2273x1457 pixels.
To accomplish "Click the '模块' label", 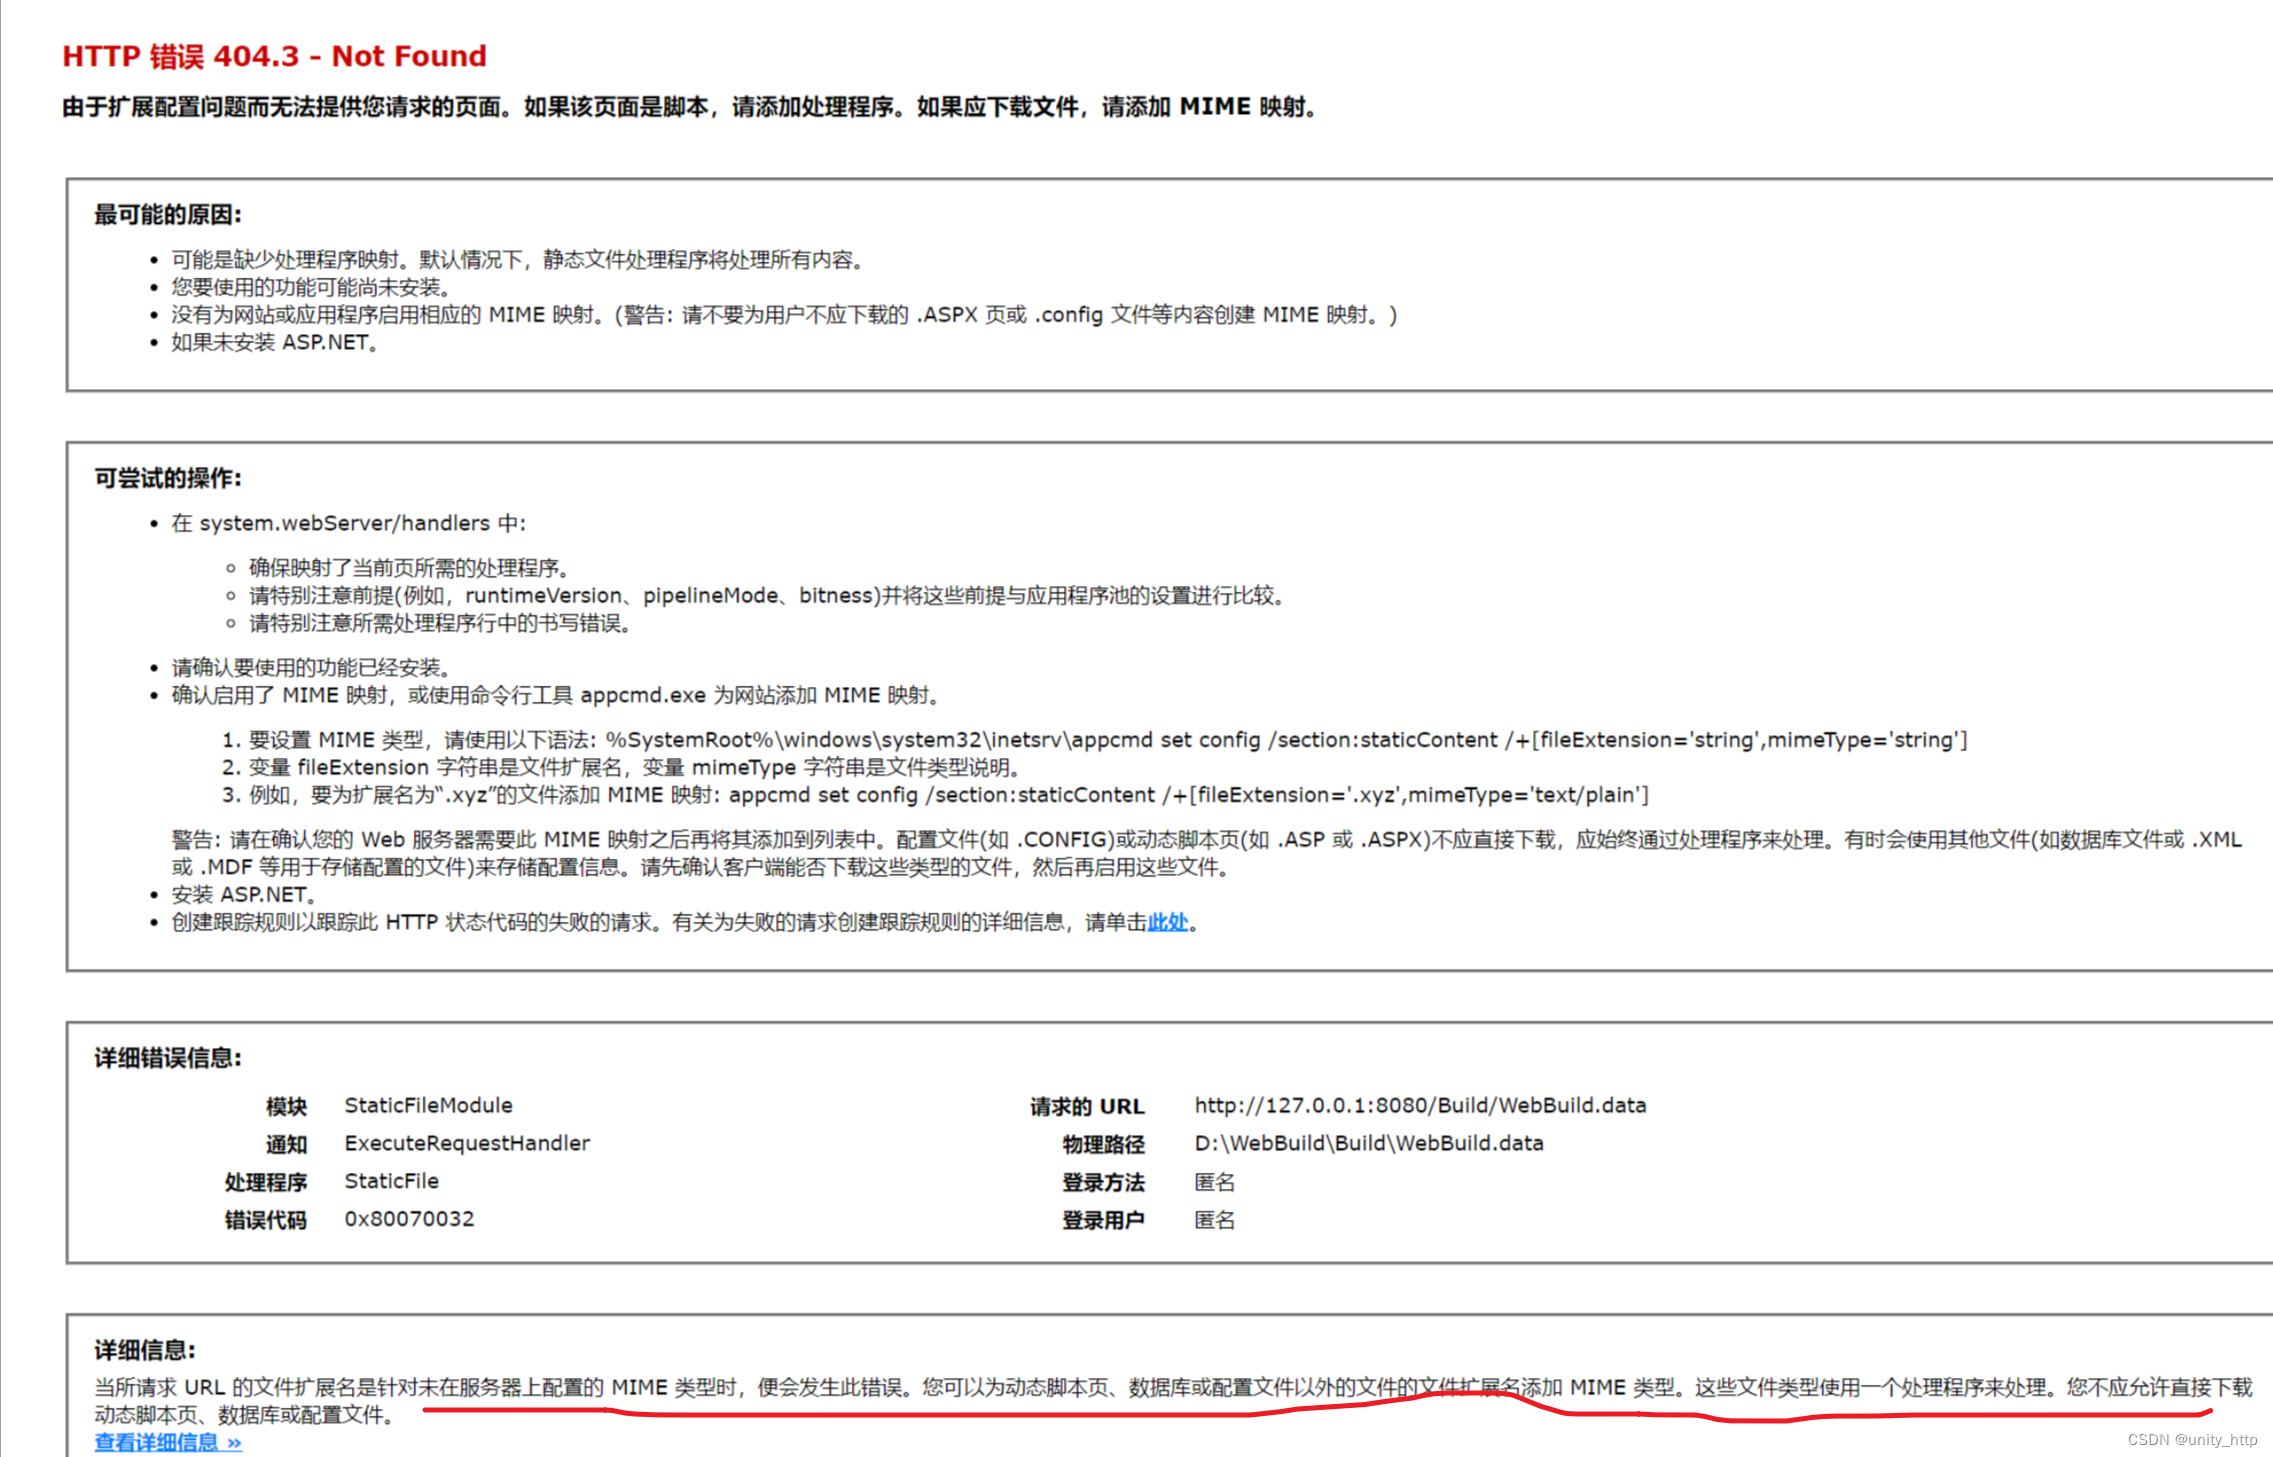I will [286, 1106].
